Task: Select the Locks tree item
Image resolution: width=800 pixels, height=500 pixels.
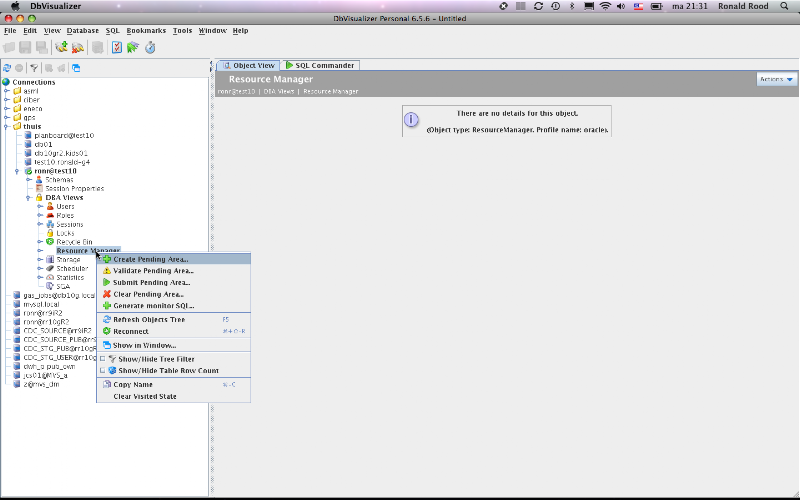Action: pyautogui.click(x=65, y=233)
